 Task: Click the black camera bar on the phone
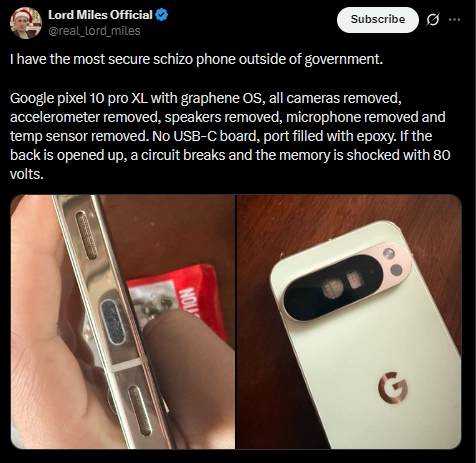(x=333, y=287)
